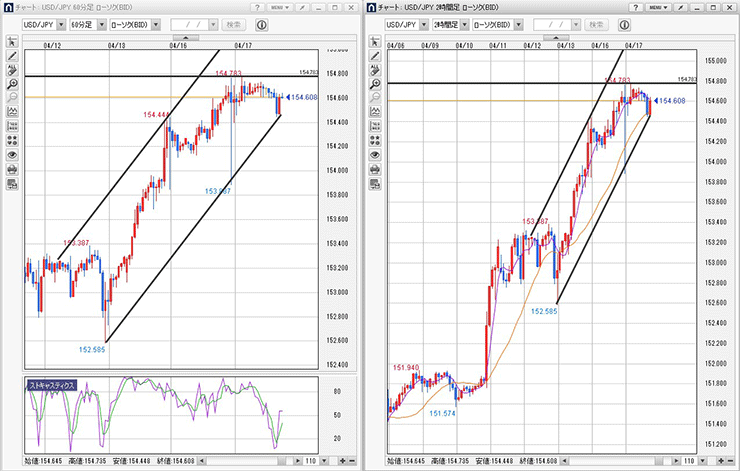Pick the trendline drawing tool in left chart
The height and width of the screenshot is (471, 740).
(12, 57)
